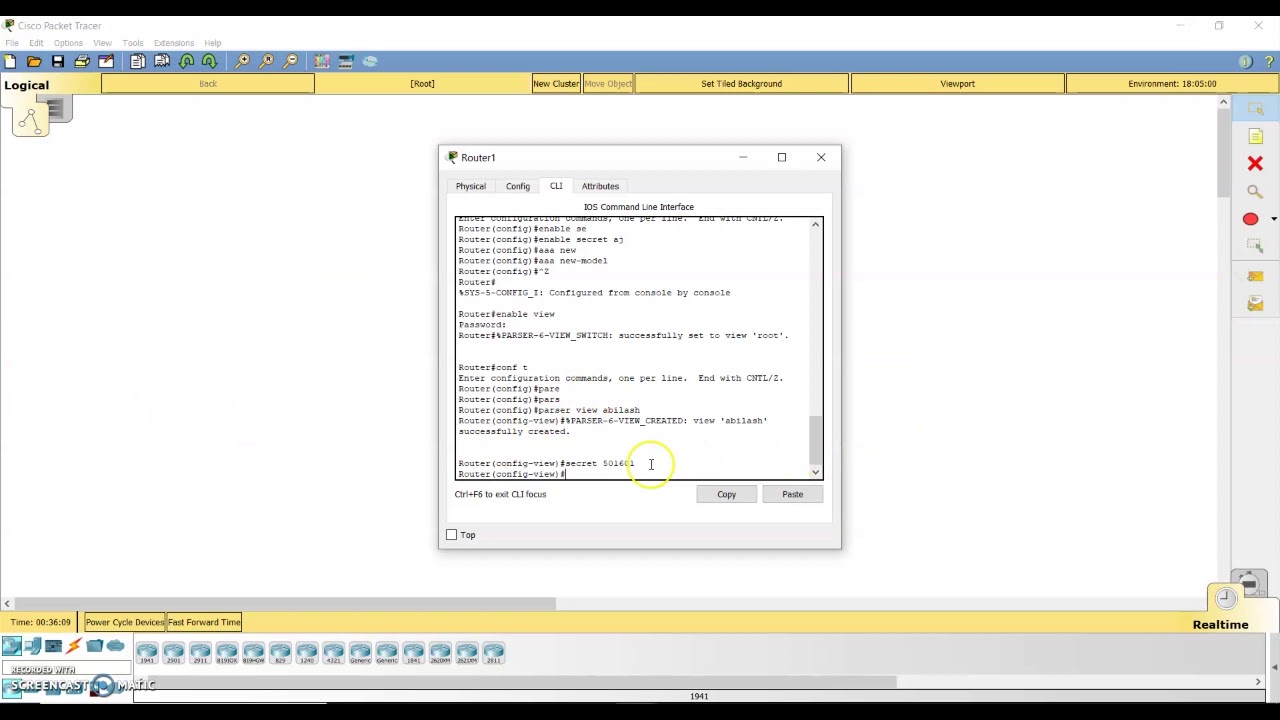Pick the Select tool in right toolbar

(x=1255, y=108)
